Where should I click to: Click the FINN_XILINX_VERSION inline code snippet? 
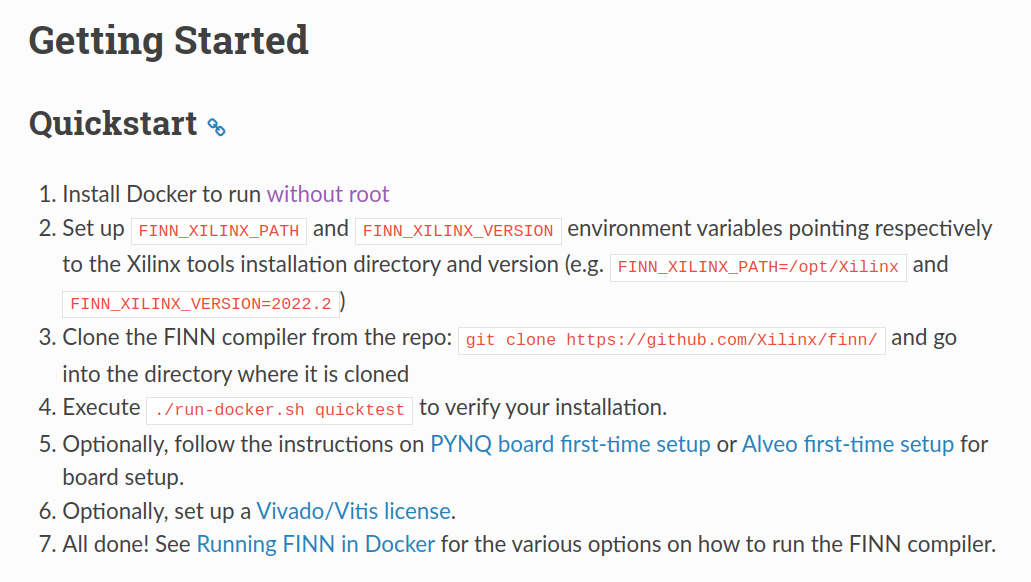tap(458, 230)
